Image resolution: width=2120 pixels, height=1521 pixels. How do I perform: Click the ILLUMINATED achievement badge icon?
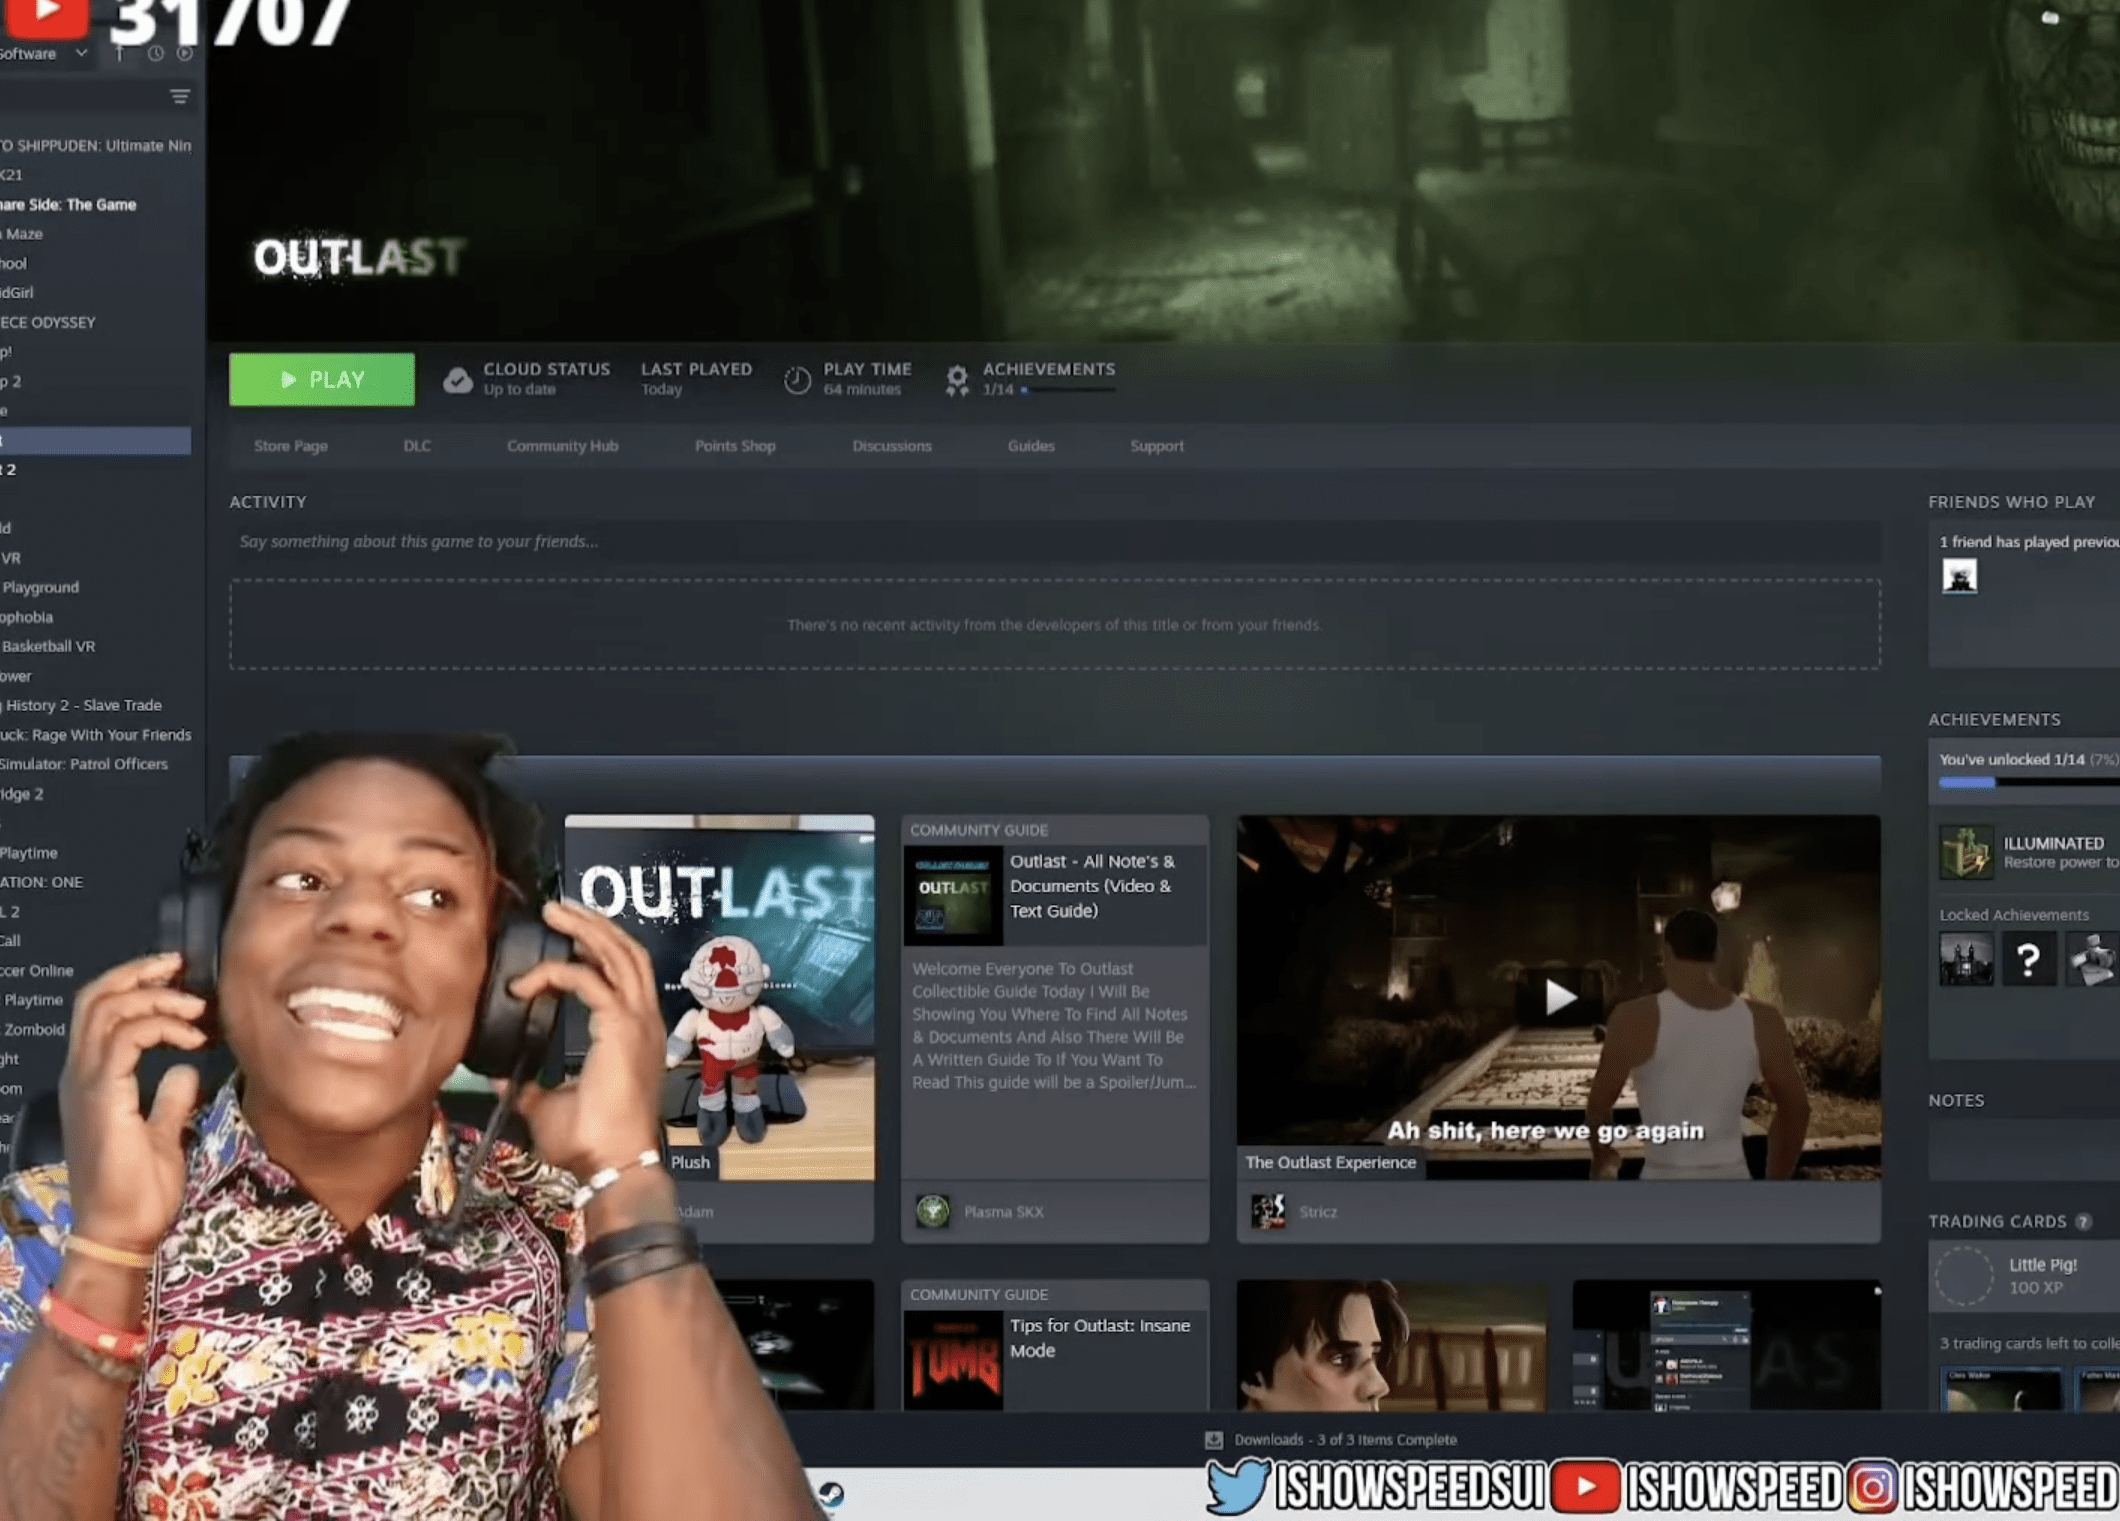pos(1965,852)
